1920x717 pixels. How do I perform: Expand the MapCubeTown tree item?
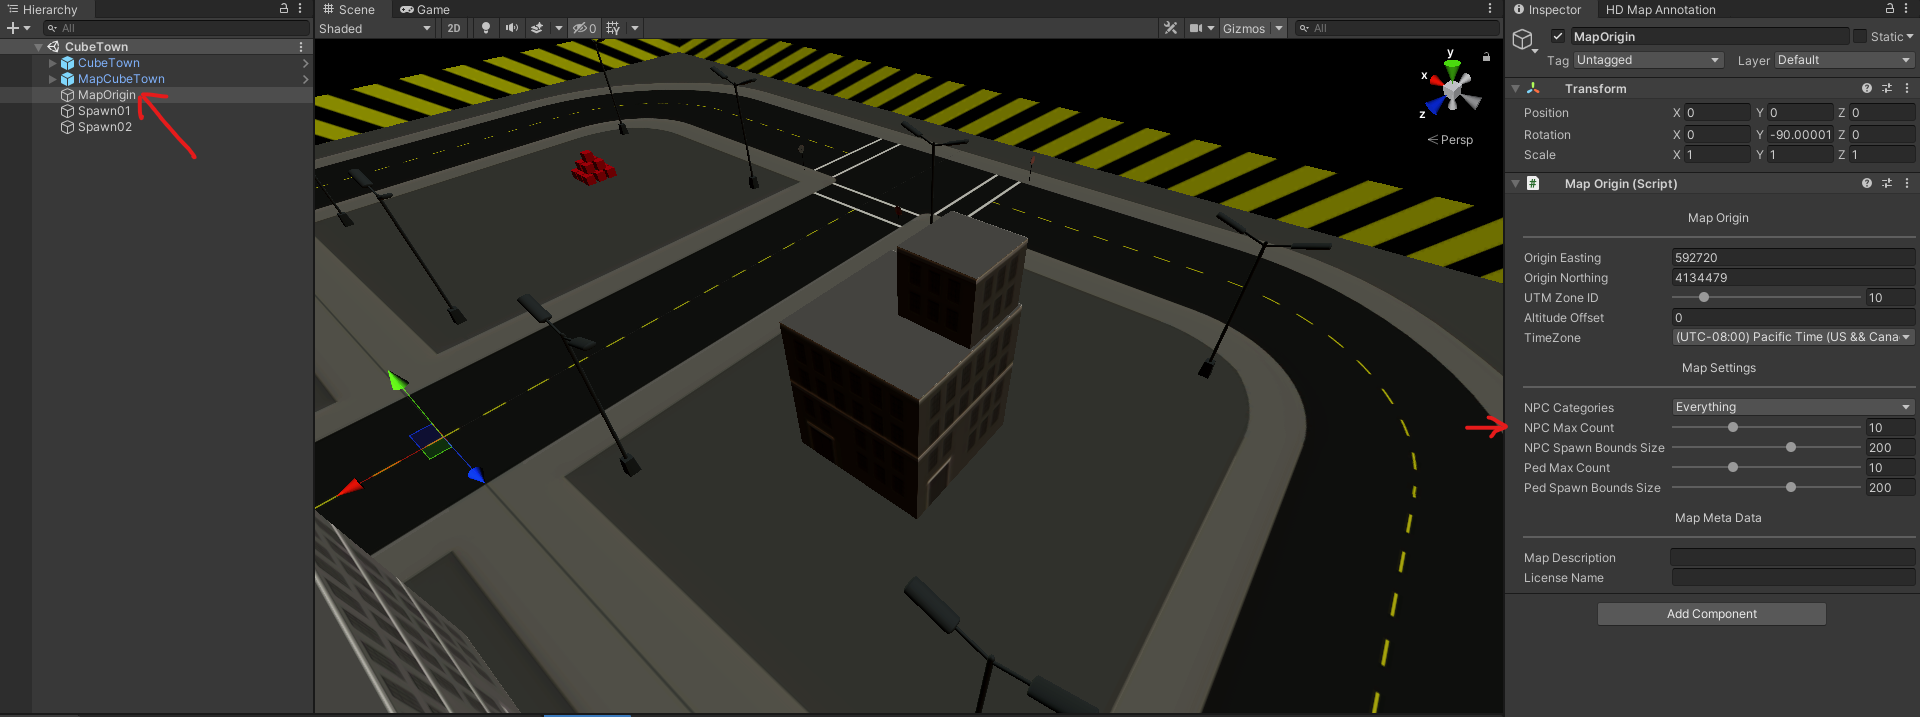click(53, 79)
